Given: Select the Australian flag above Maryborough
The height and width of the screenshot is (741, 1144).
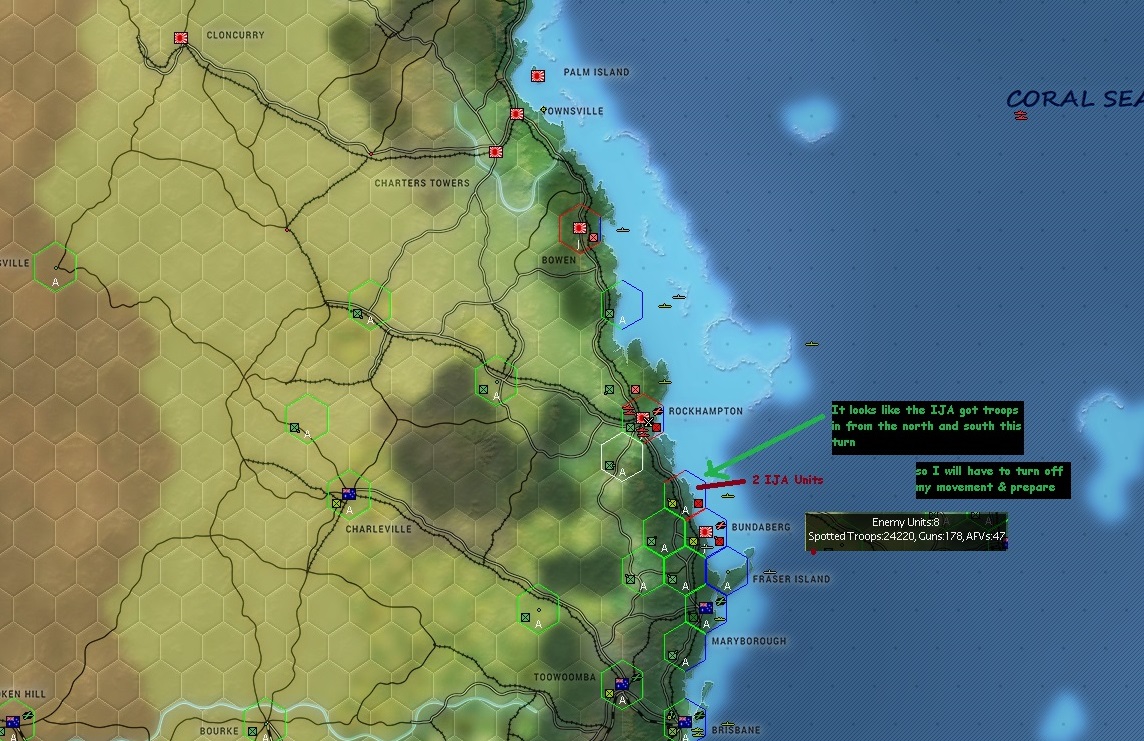Looking at the screenshot, I should (x=706, y=608).
